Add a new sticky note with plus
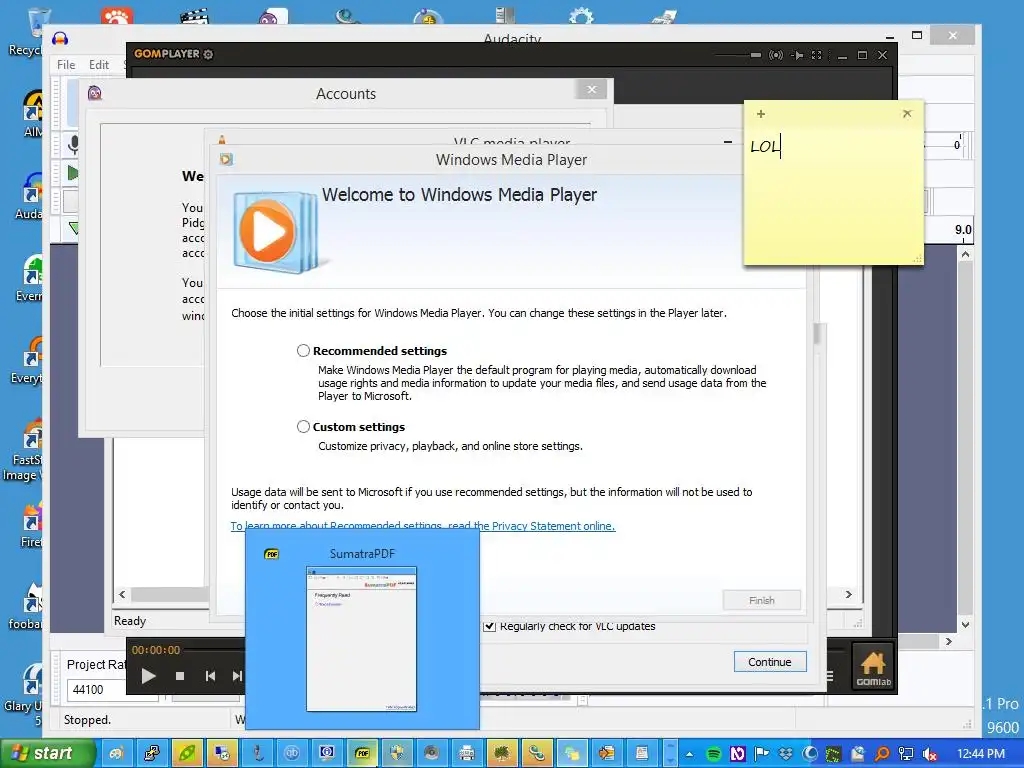The width and height of the screenshot is (1024, 768). tap(761, 114)
